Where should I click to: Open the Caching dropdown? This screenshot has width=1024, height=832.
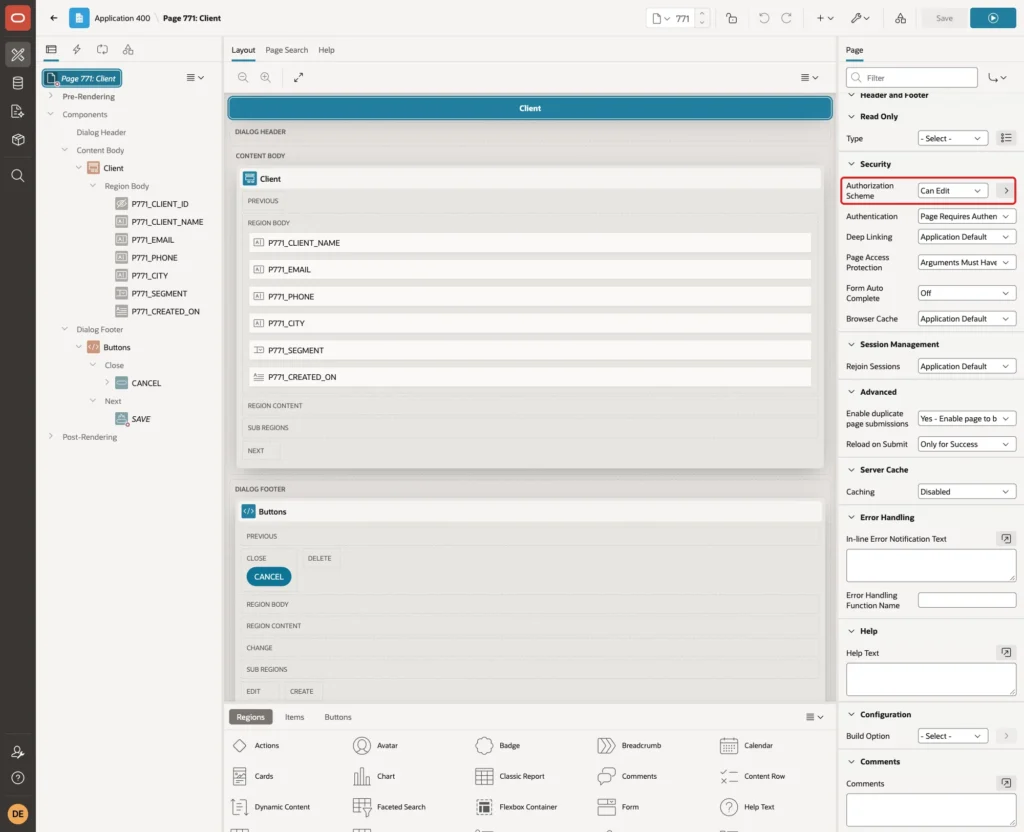click(967, 492)
